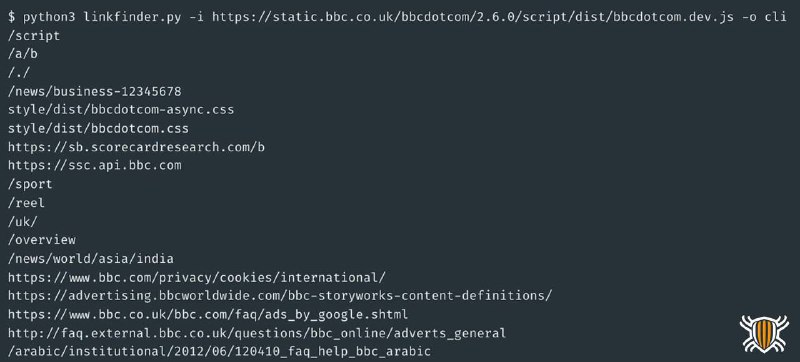Select the /uk/ path line
The width and height of the screenshot is (800, 362).
pos(23,222)
